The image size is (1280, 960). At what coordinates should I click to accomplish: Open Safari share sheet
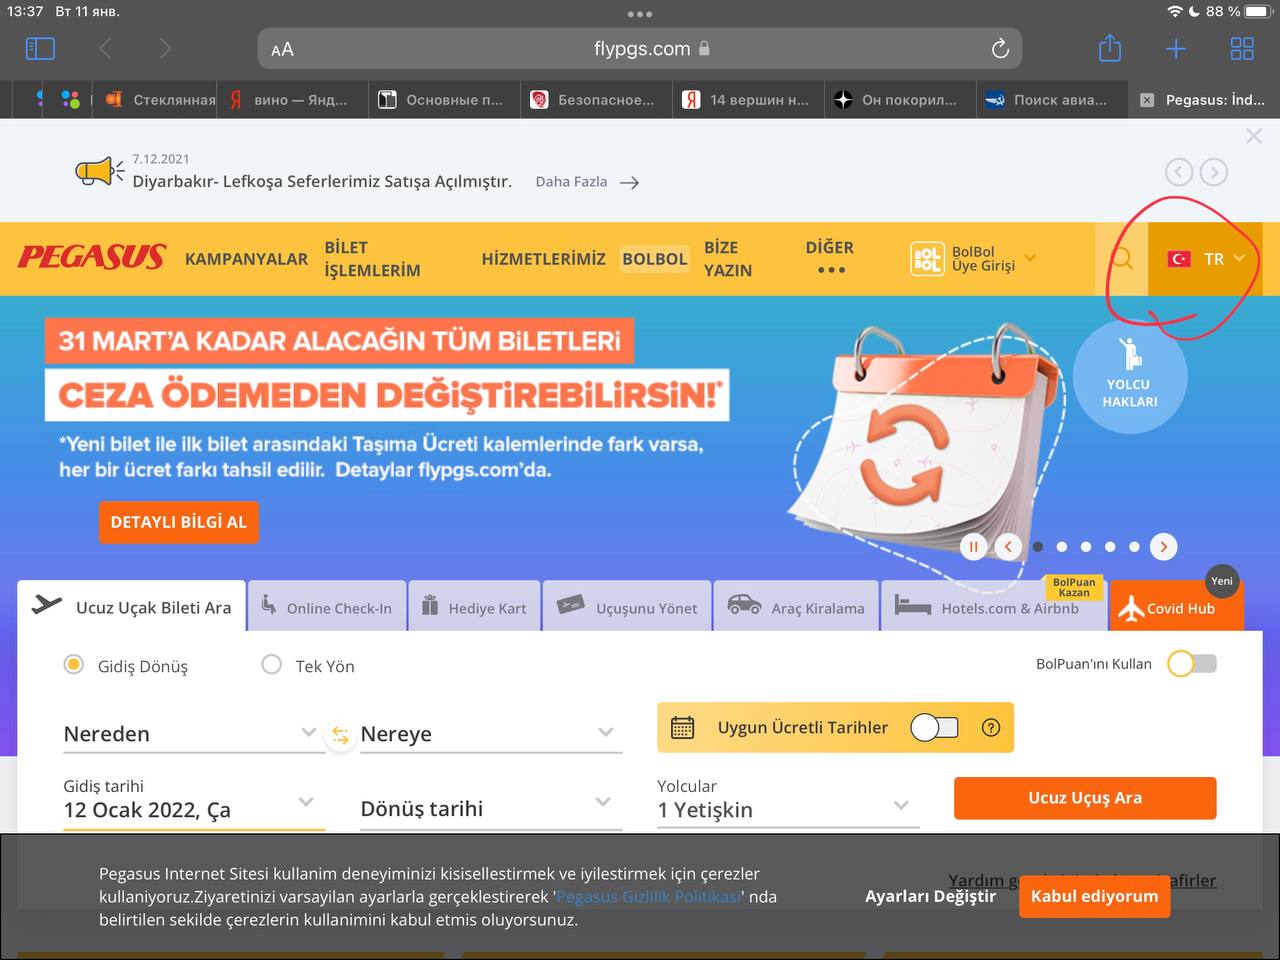1110,47
